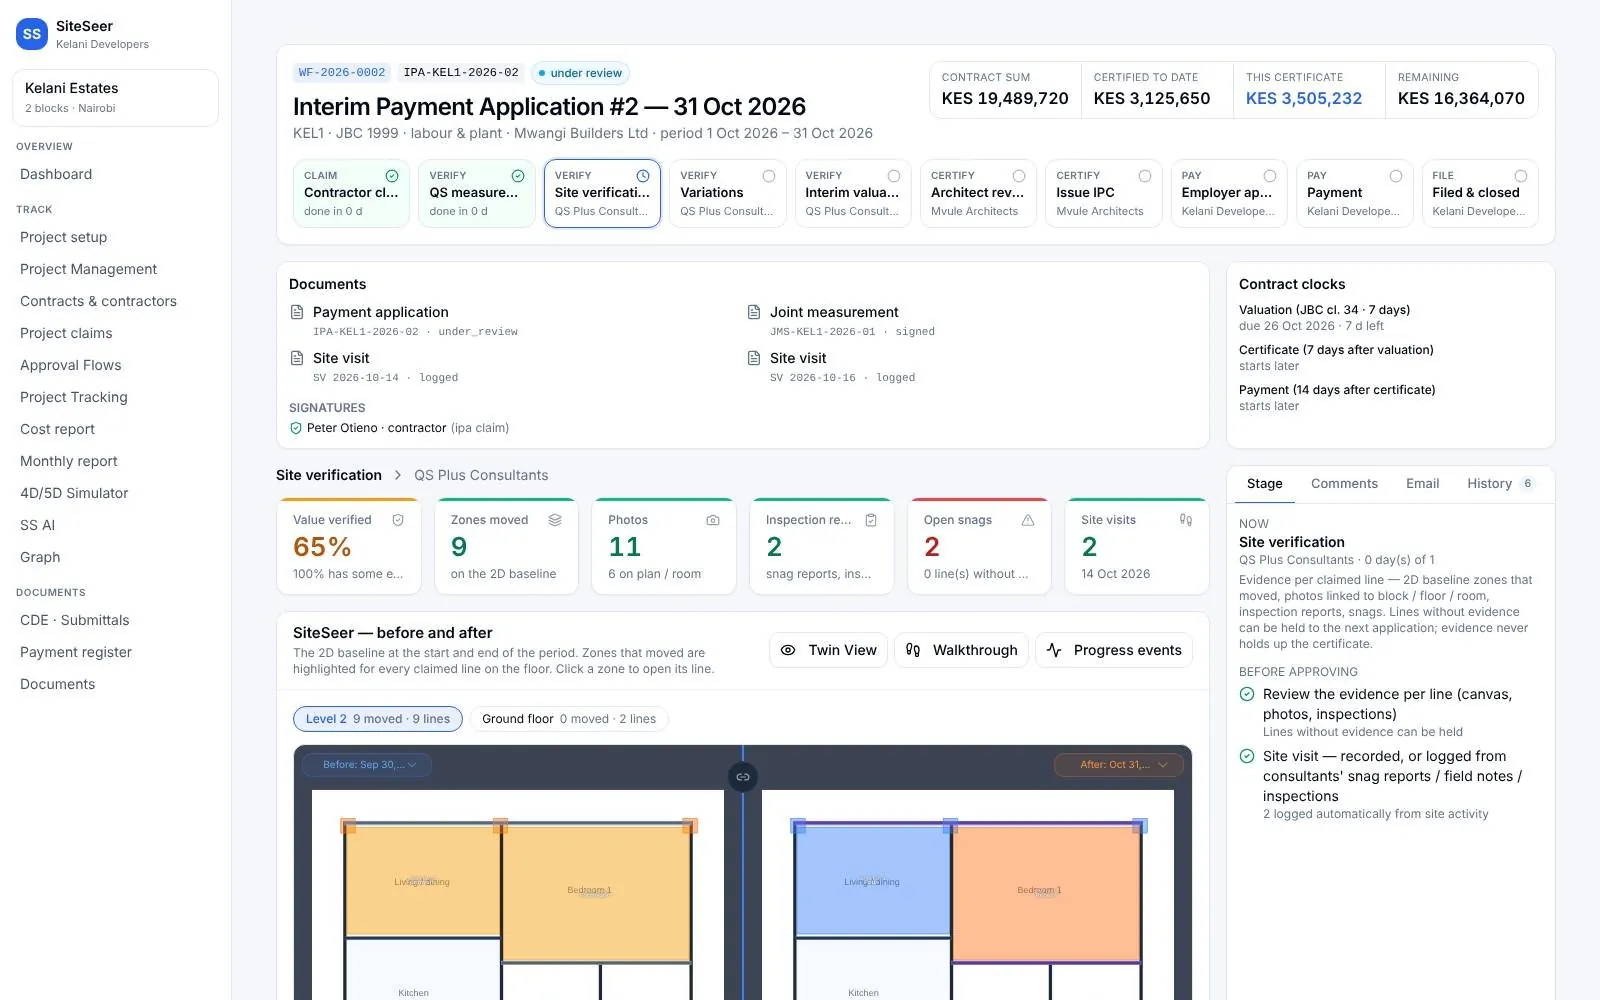This screenshot has width=1600, height=1000.
Task: Toggle the Architect review stage status circle
Action: [x=1019, y=176]
